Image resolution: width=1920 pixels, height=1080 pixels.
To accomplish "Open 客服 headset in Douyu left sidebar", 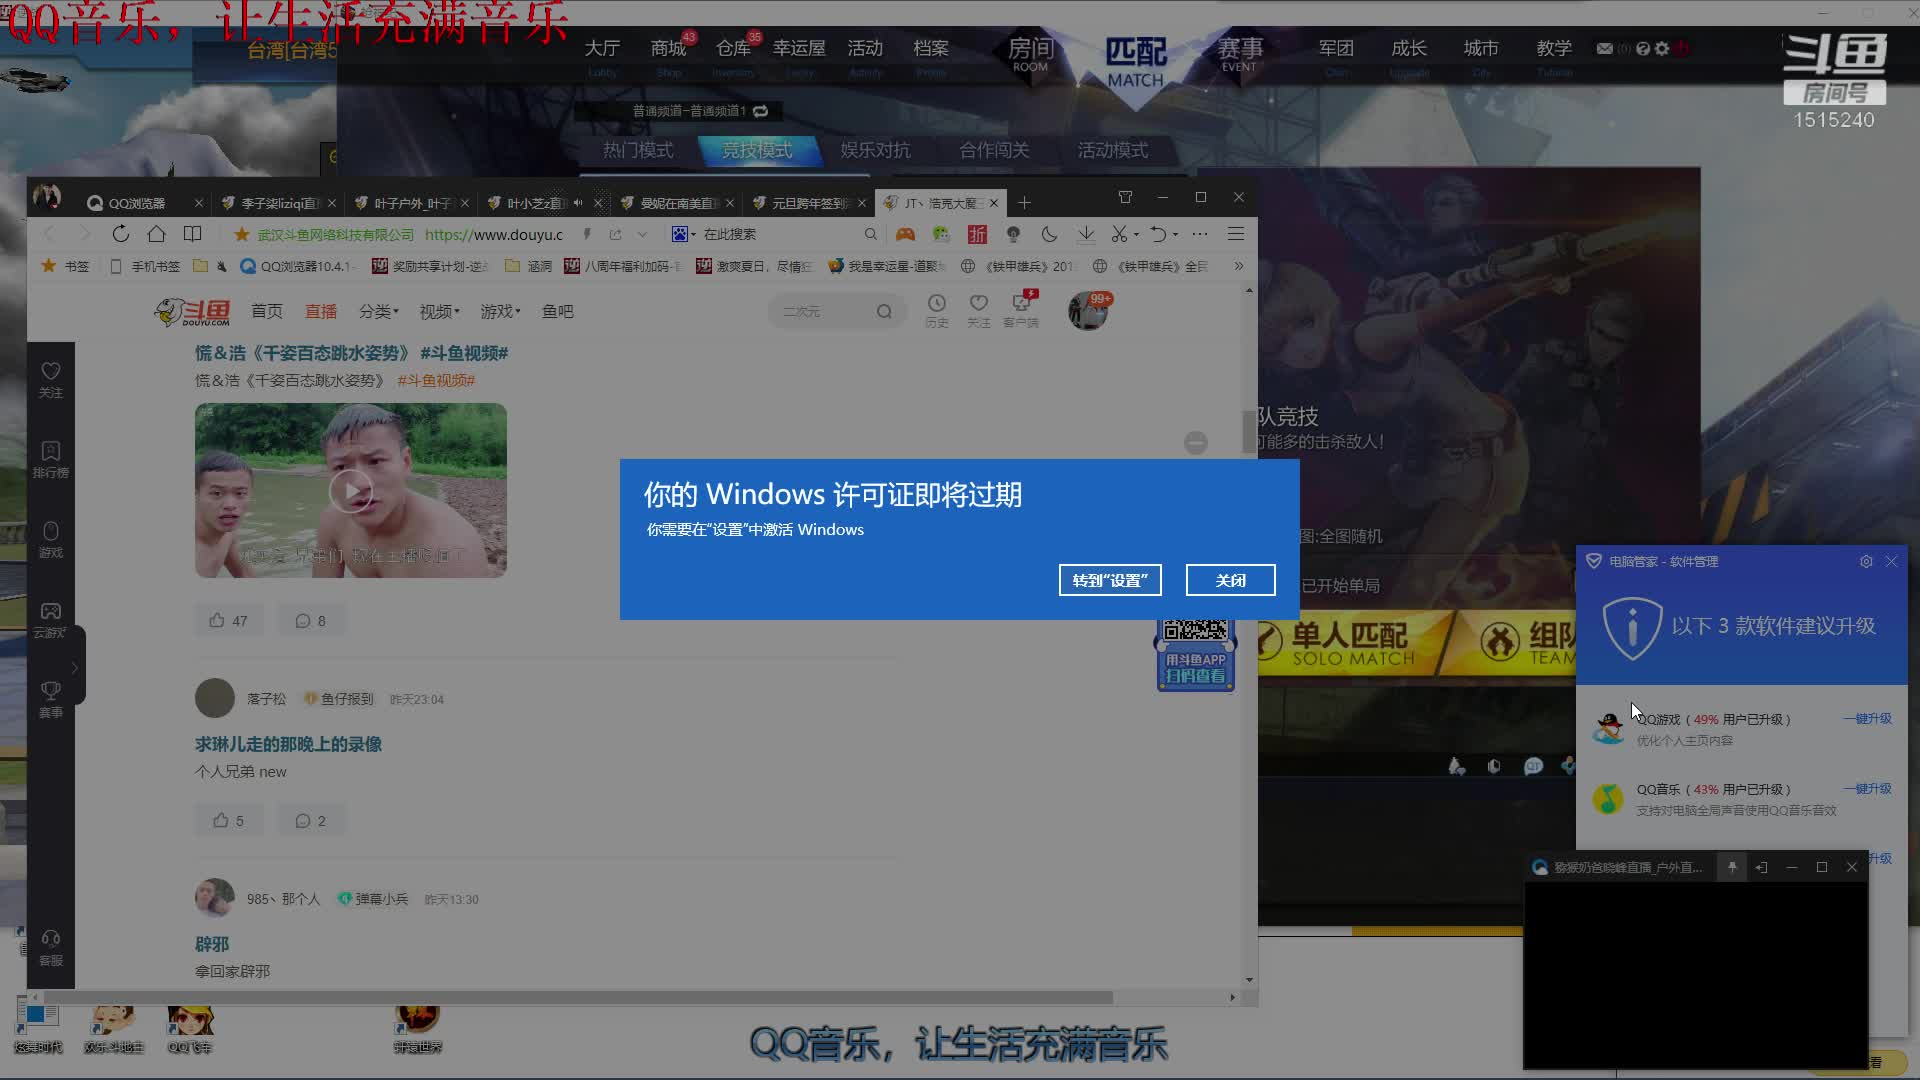I will pyautogui.click(x=51, y=948).
